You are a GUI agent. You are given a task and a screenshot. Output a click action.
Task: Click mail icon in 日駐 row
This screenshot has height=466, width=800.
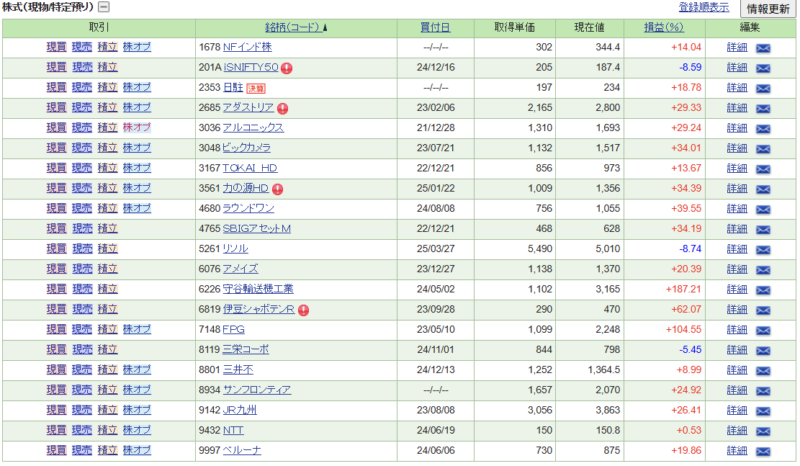tap(763, 88)
